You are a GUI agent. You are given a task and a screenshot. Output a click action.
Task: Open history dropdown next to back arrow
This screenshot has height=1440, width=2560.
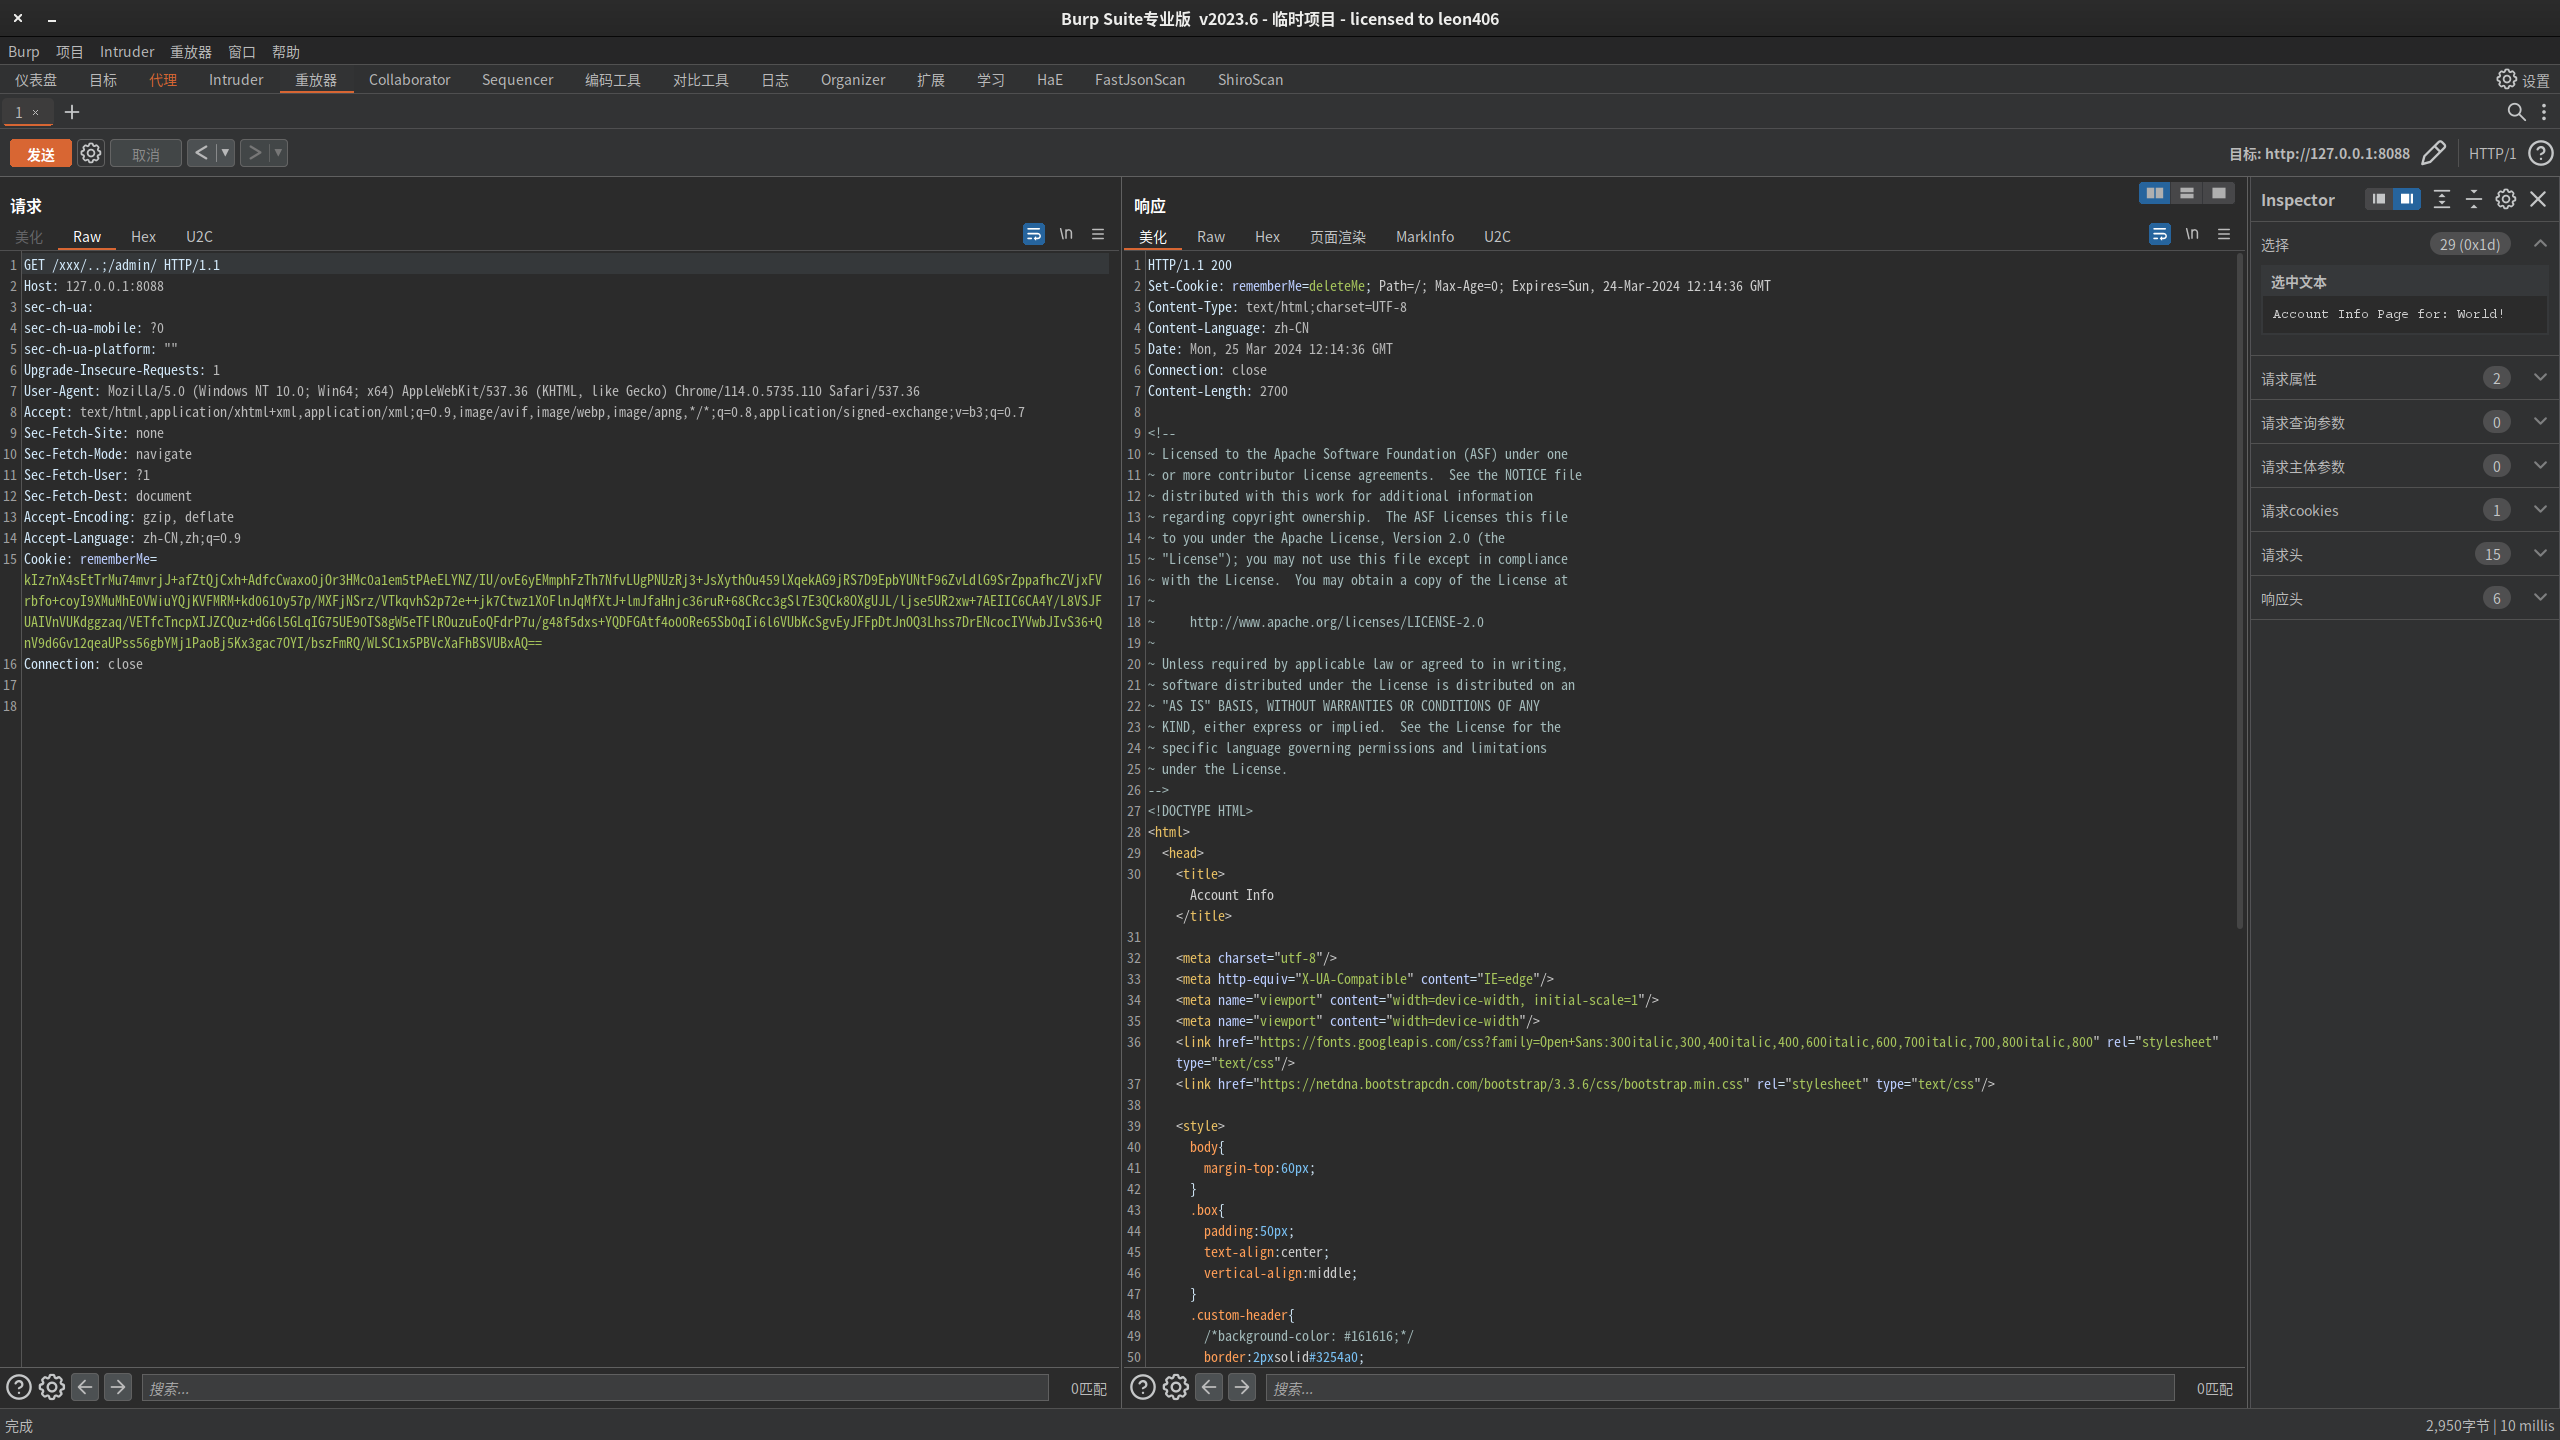(225, 153)
